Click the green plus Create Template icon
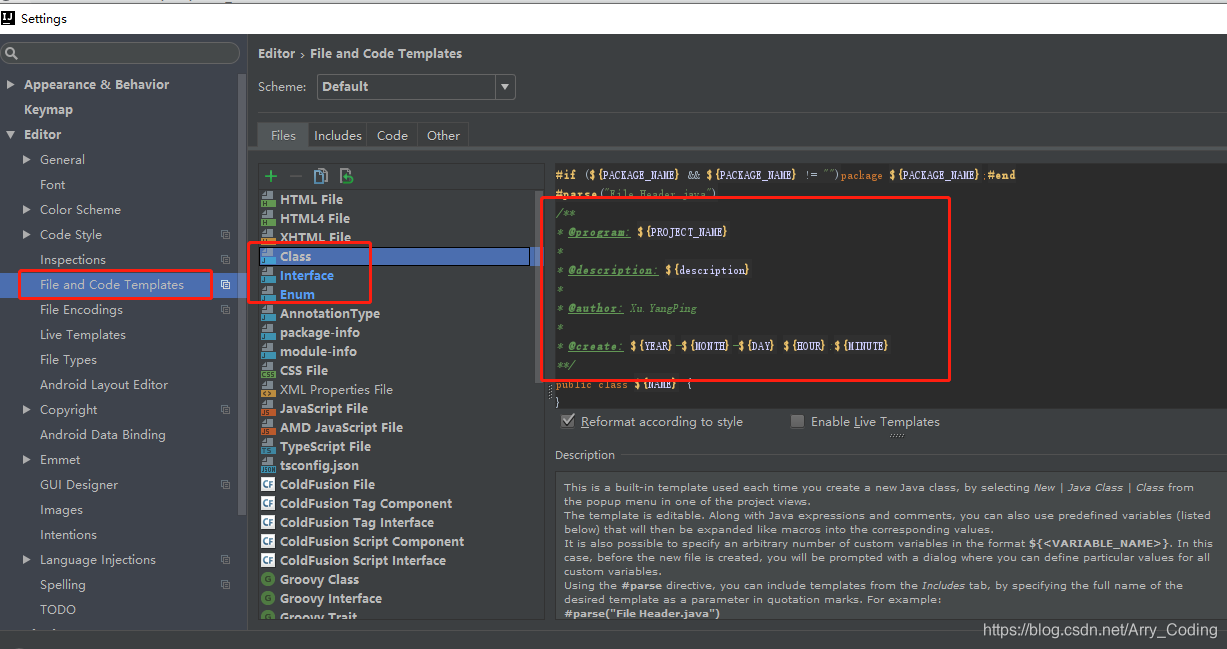Screen dimensions: 1227x649 click(x=271, y=176)
